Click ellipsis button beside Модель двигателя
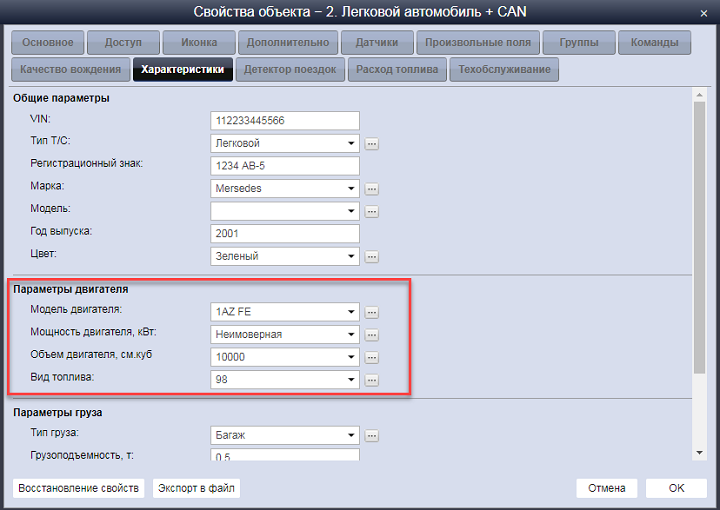 point(372,312)
